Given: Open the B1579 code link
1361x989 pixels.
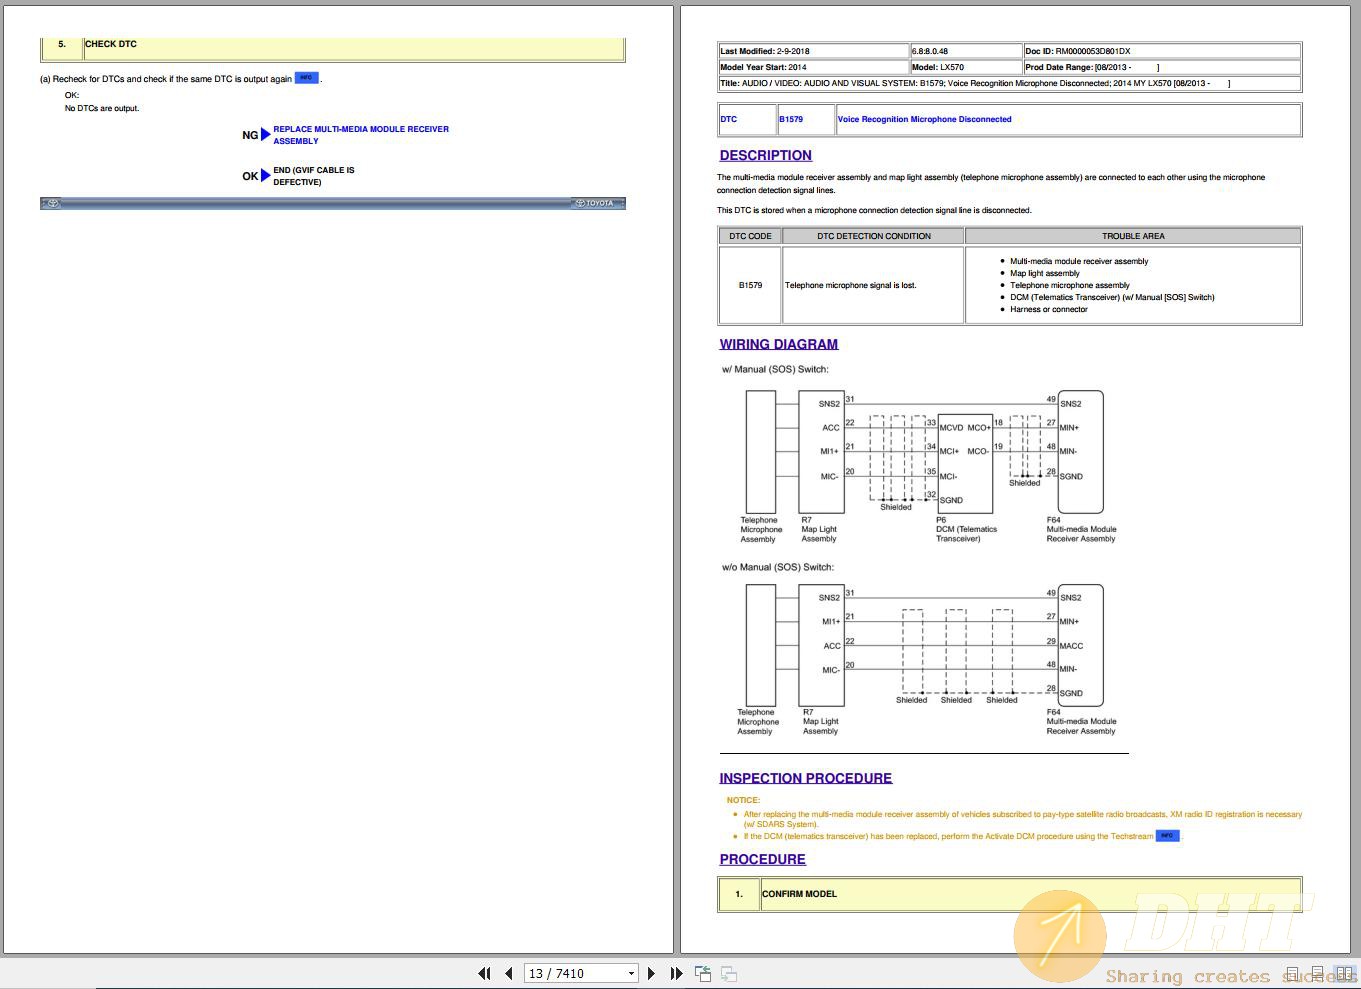Looking at the screenshot, I should click(791, 119).
